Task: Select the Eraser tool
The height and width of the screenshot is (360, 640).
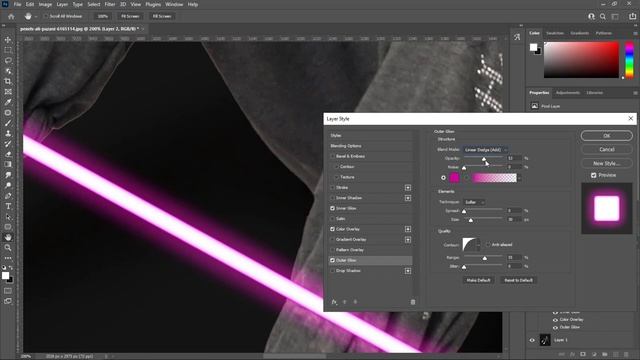Action: (x=8, y=154)
